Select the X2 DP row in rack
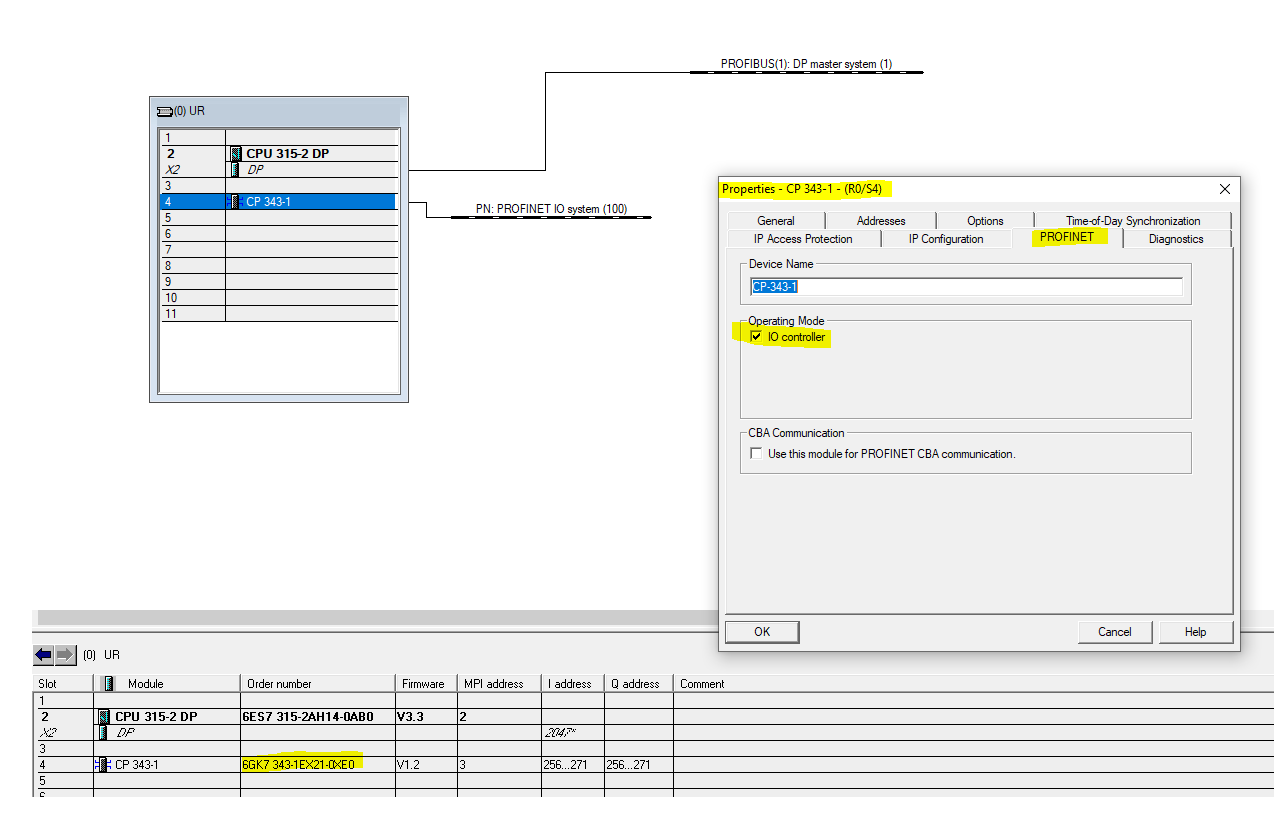Viewport: 1278px width, 813px height. pos(279,170)
